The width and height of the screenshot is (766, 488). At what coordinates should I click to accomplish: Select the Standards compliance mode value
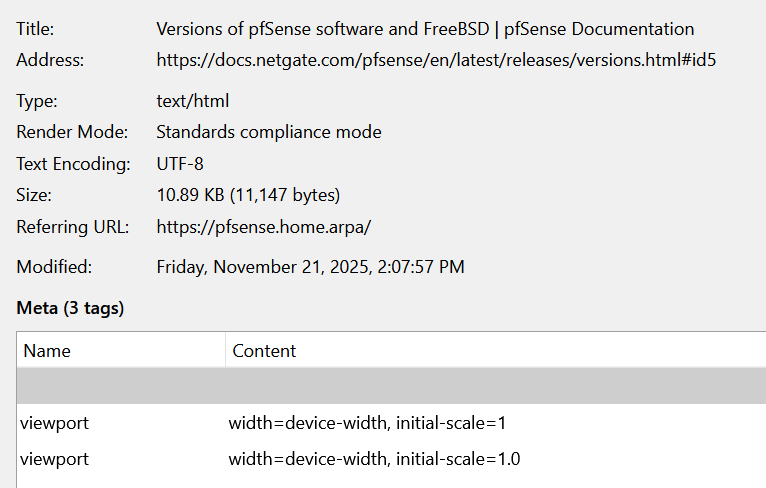click(269, 132)
